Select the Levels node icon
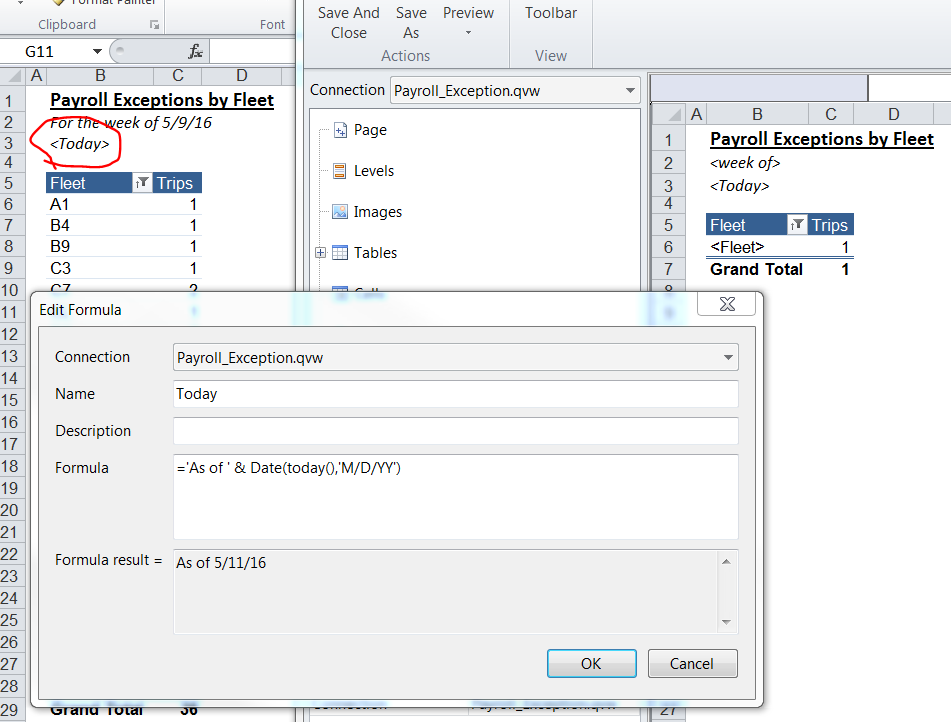This screenshot has width=951, height=722. click(x=340, y=171)
